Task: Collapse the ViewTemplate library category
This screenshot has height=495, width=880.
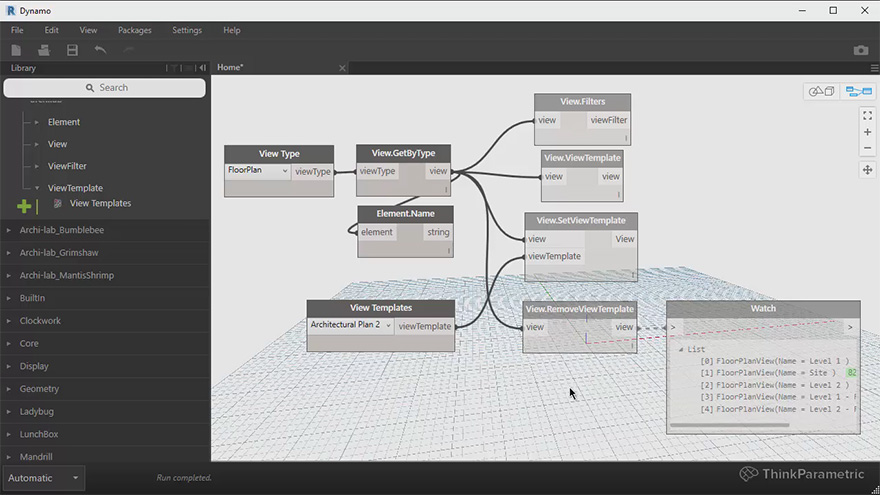Action: (36, 188)
